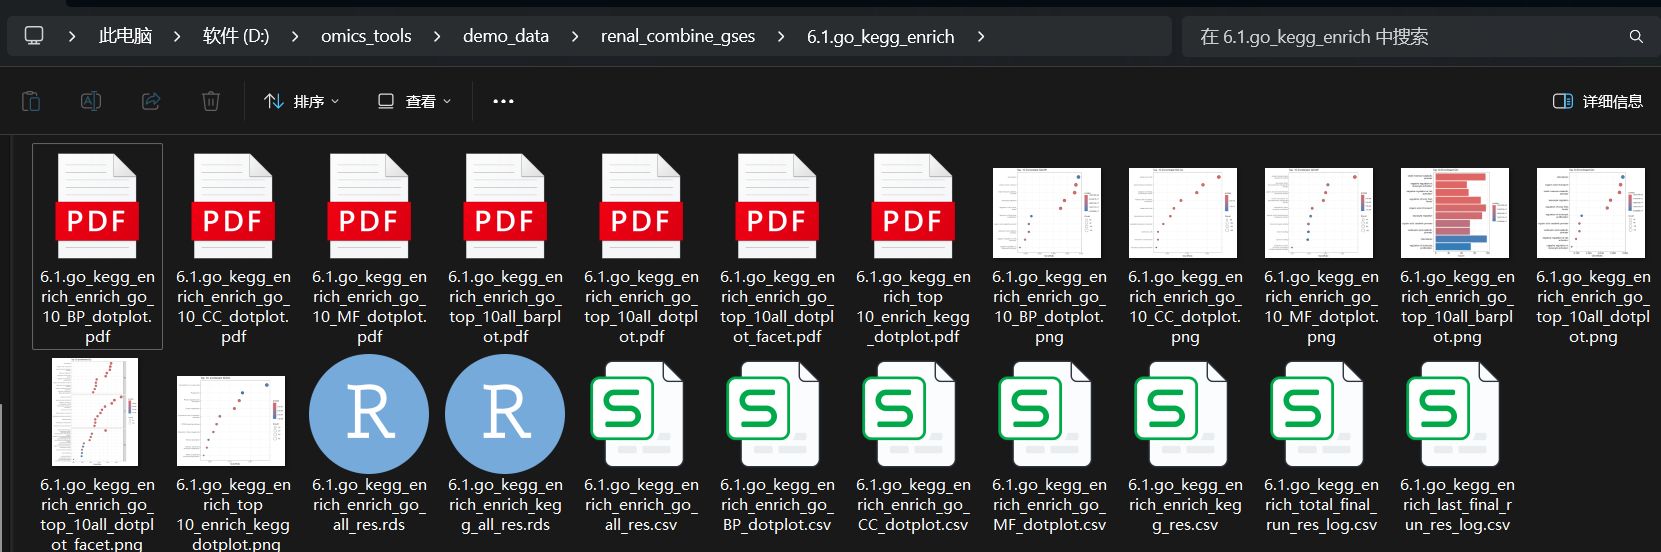Navigate to omics_tools breadcrumb
Viewport: 1661px width, 552px height.
(x=366, y=36)
